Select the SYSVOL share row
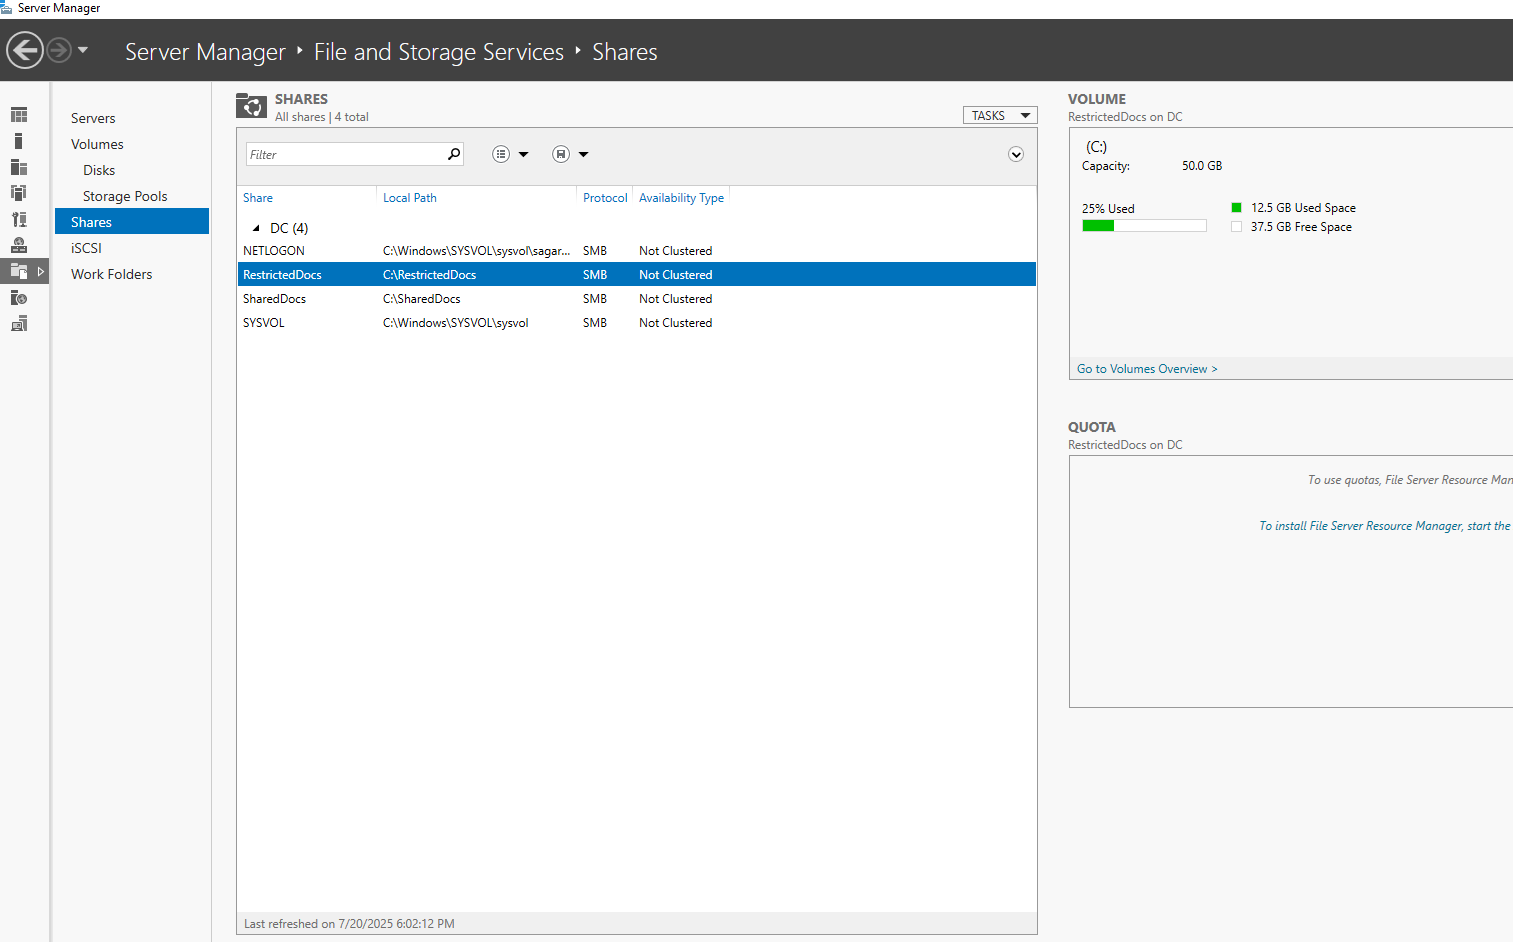This screenshot has width=1513, height=942. 637,323
